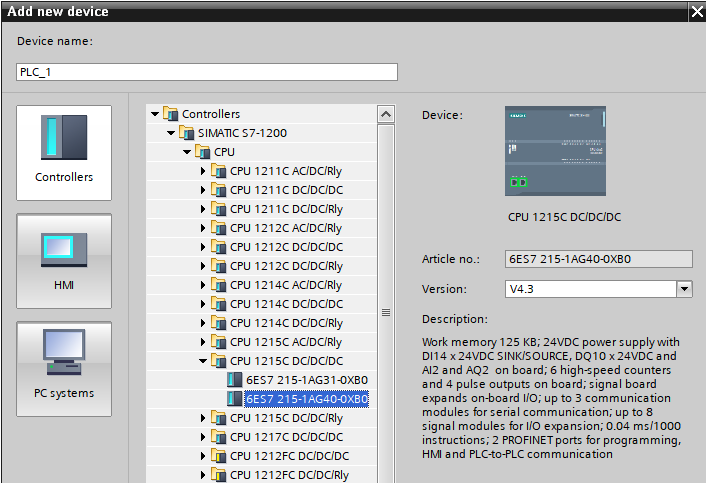
Task: Click the scroll up arrow of device tree
Action: [x=386, y=114]
